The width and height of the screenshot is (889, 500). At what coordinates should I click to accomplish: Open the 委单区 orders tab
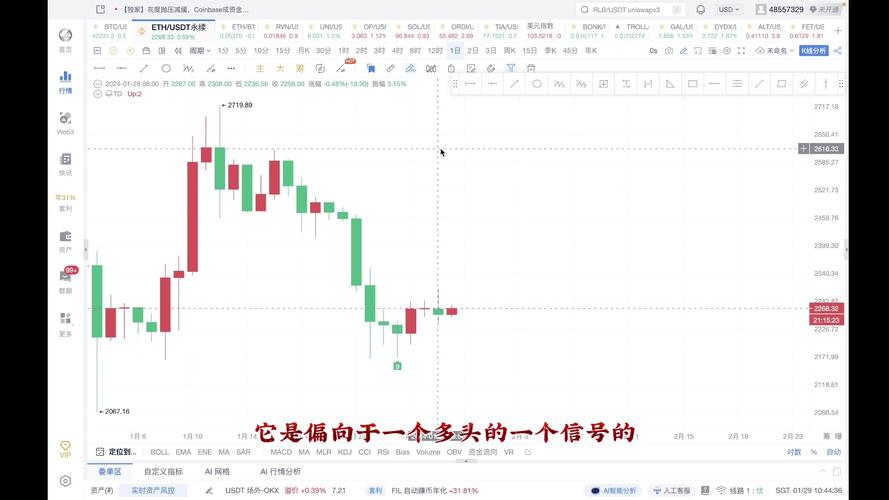[x=110, y=471]
